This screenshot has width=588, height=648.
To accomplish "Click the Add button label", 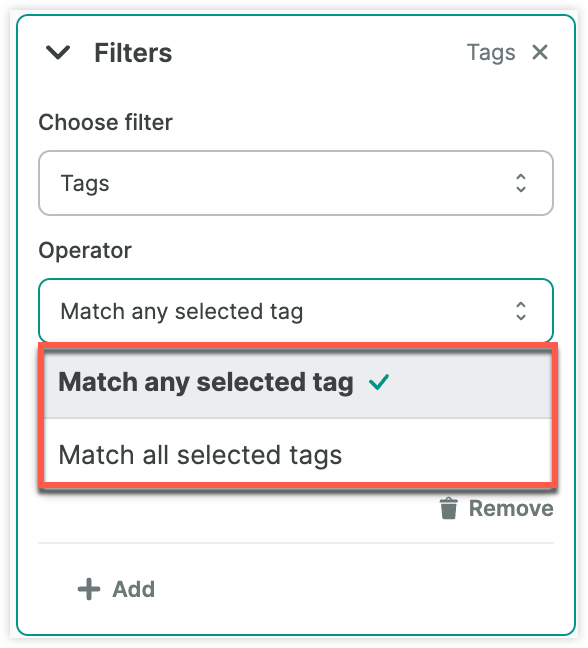I will (x=133, y=589).
